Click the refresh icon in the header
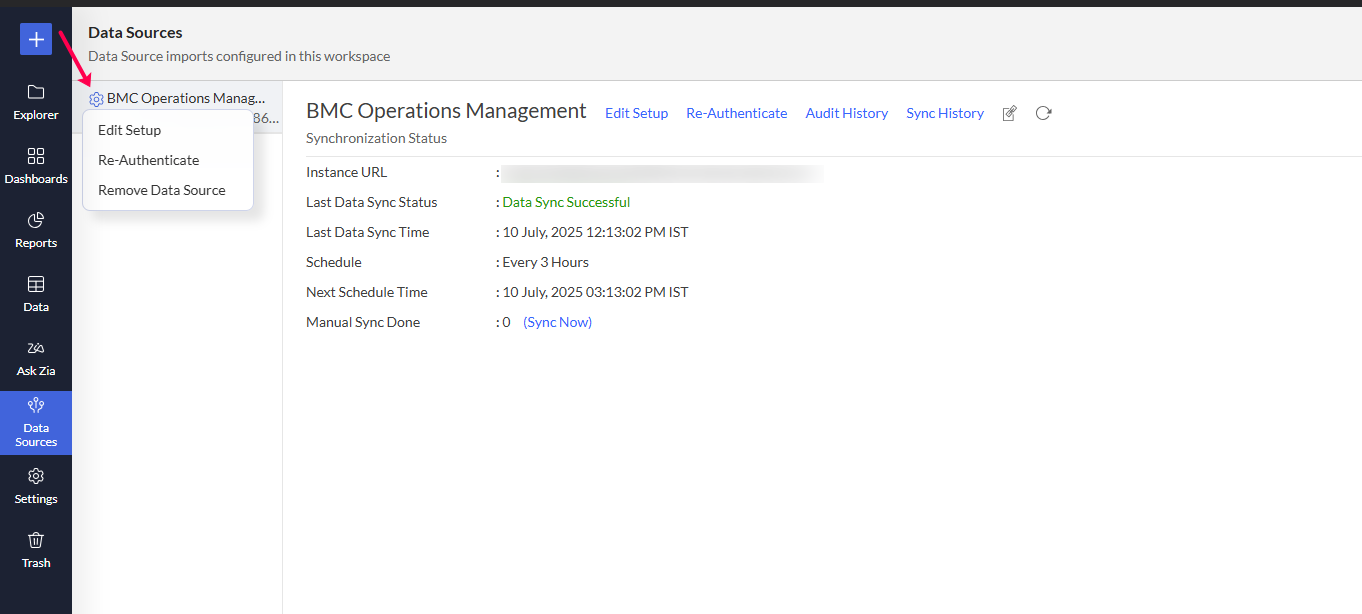This screenshot has height=614, width=1362. [1043, 113]
